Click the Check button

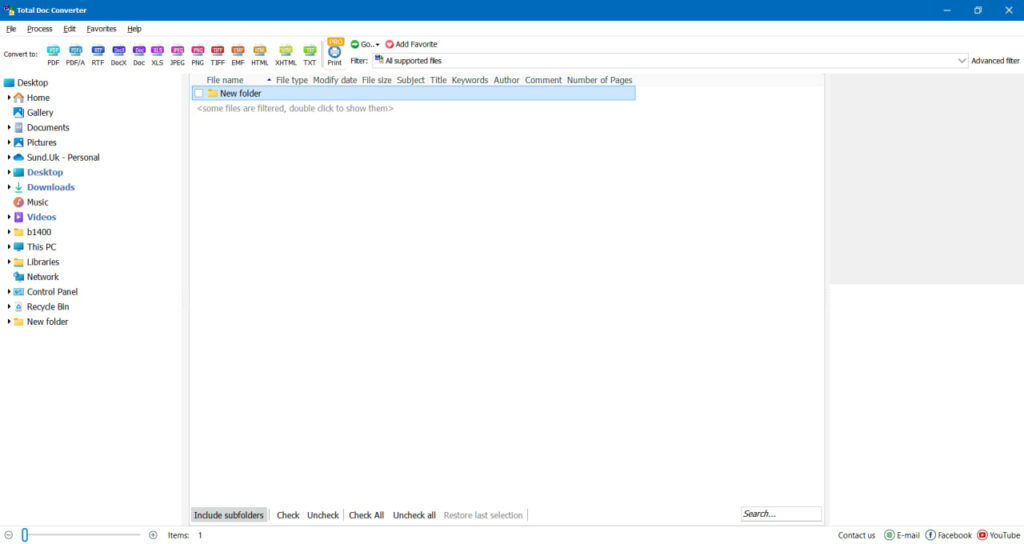click(287, 515)
